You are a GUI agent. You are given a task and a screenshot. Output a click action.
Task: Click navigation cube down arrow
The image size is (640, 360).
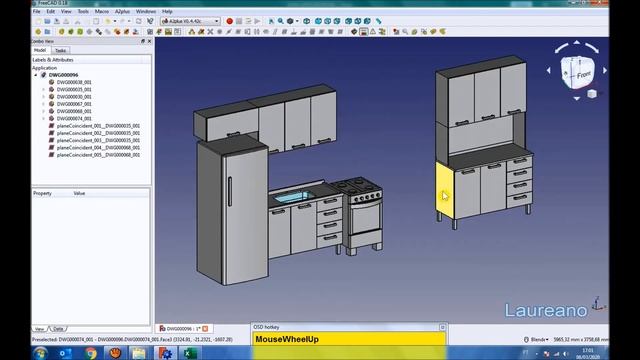click(577, 98)
